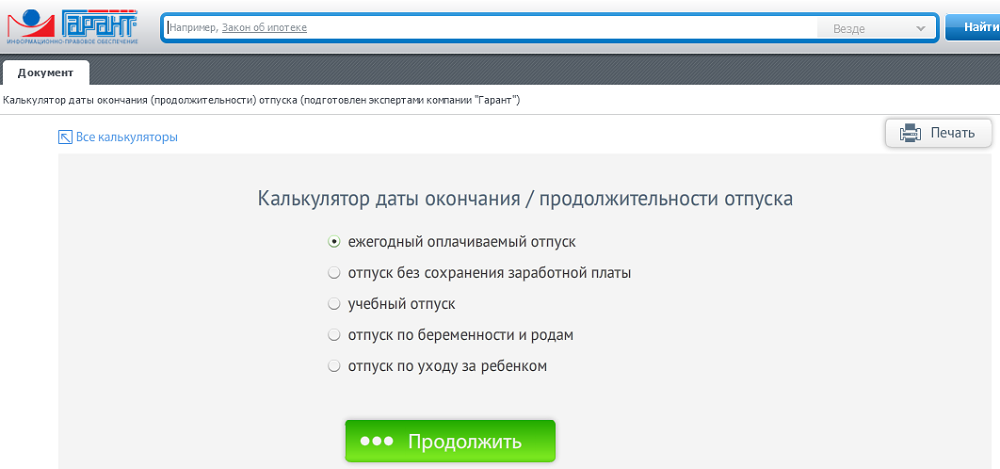Choose отпуск без сохранения заработной платы

pos(335,273)
